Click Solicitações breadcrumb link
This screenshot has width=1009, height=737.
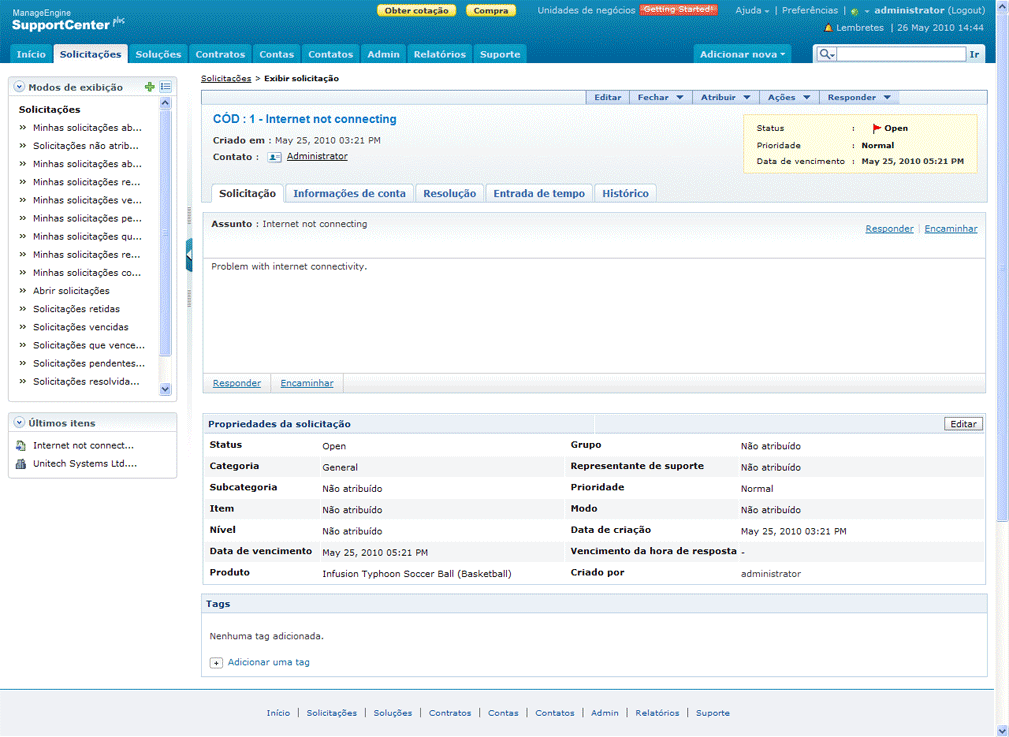(226, 79)
